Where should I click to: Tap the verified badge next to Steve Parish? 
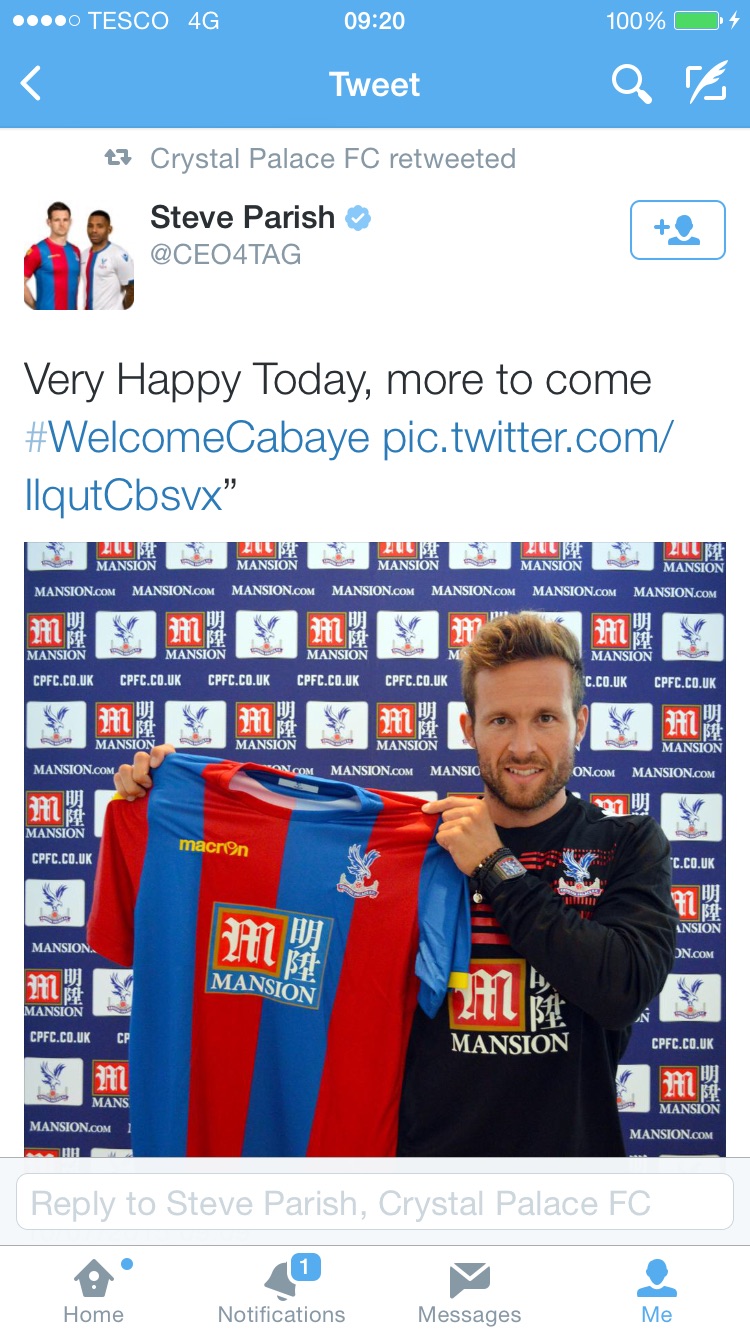point(358,217)
